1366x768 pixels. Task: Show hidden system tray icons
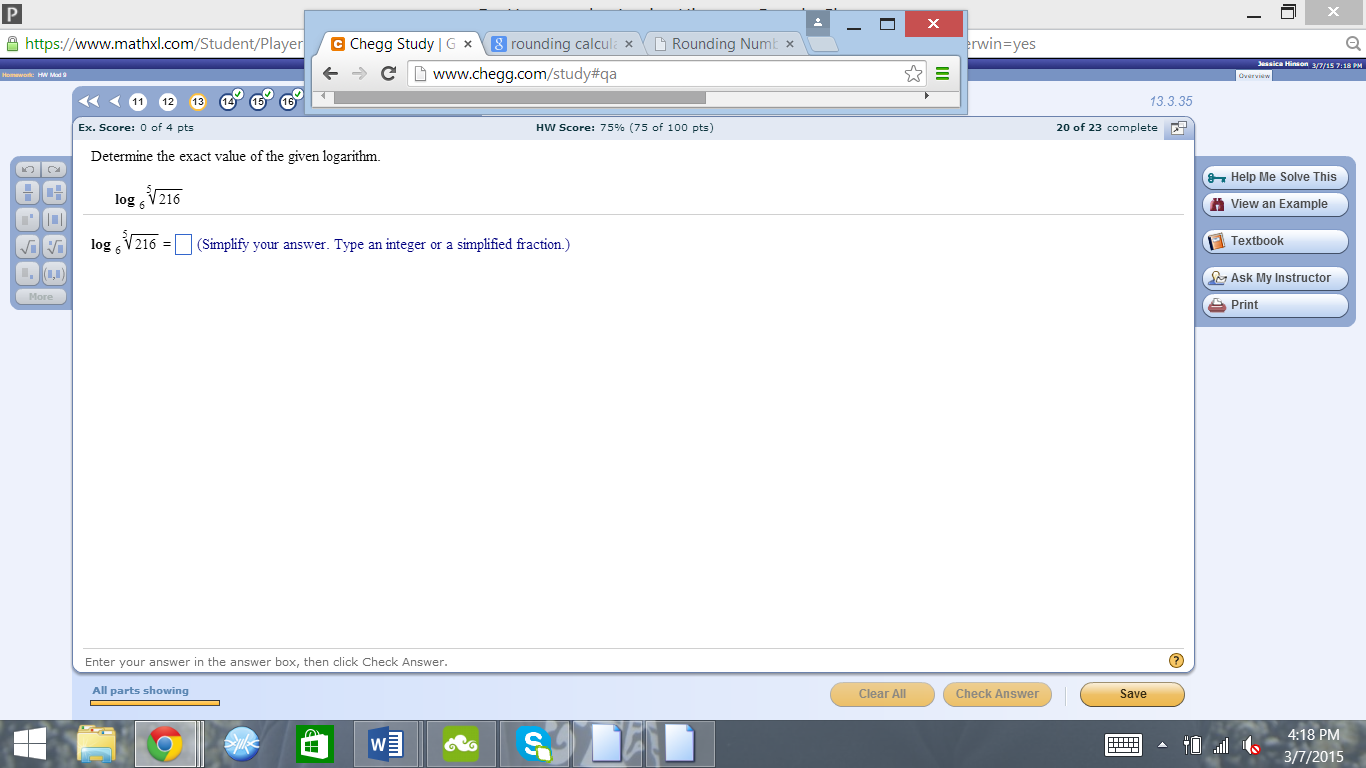1162,745
